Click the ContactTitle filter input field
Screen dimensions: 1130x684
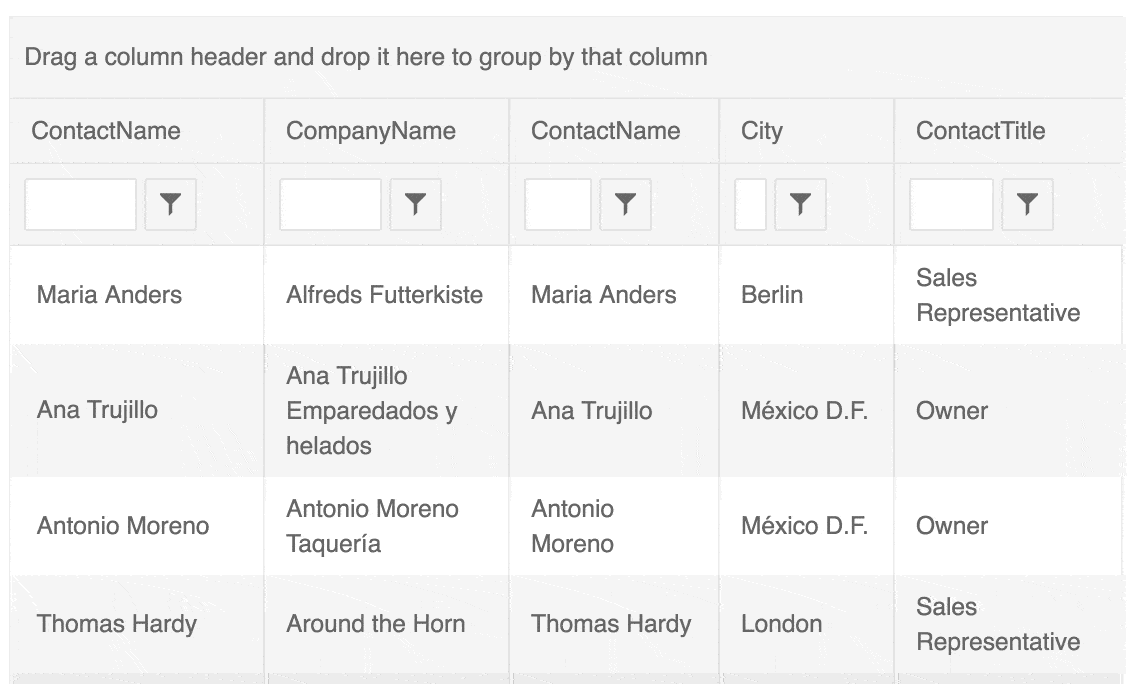click(950, 203)
